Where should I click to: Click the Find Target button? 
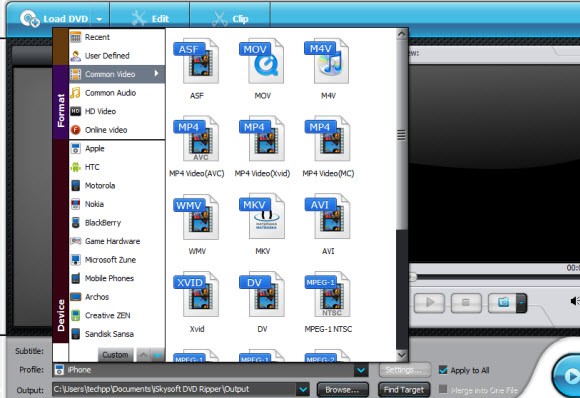click(404, 389)
